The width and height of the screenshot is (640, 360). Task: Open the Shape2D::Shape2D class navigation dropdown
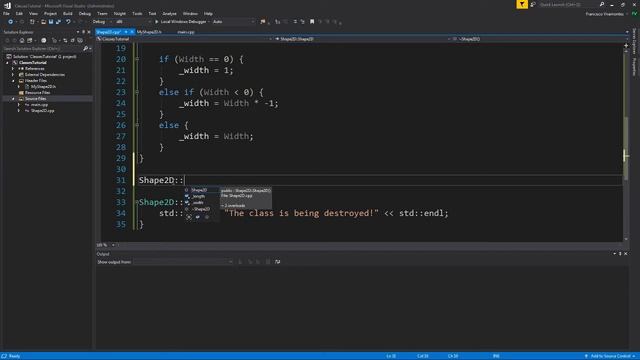coord(363,39)
